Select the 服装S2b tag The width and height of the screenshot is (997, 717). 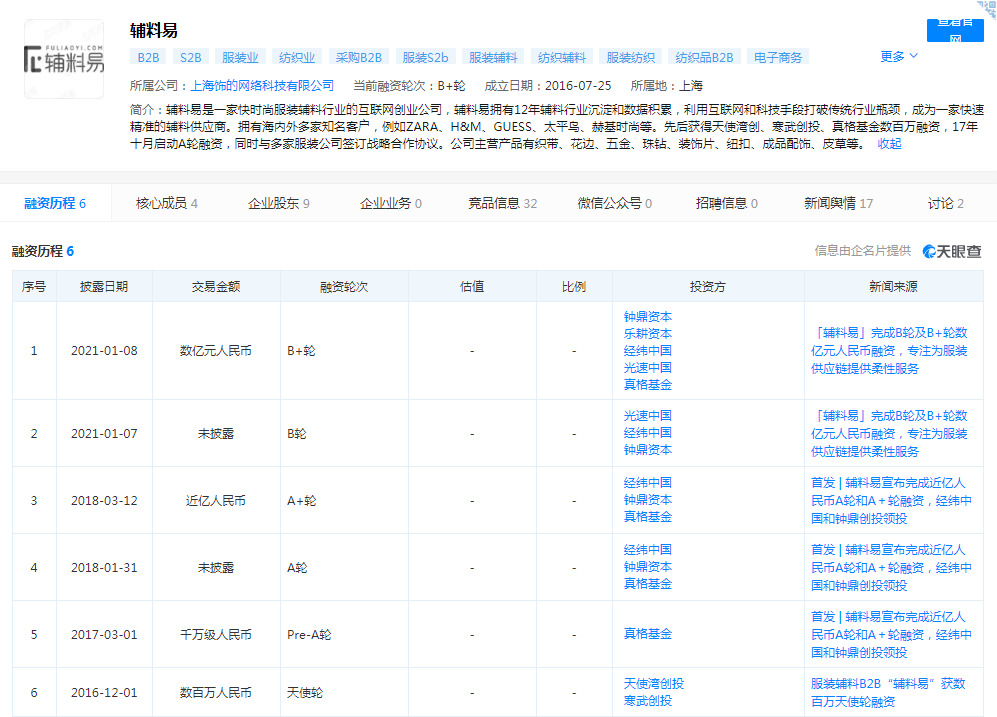point(425,57)
